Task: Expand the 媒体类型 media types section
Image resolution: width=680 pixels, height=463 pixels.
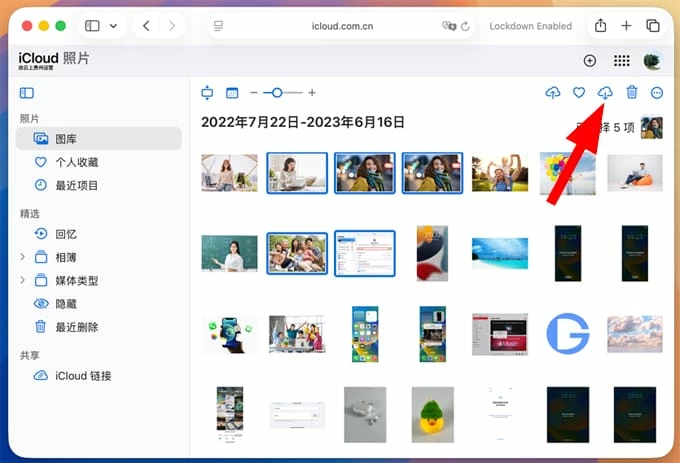Action: click(x=22, y=281)
